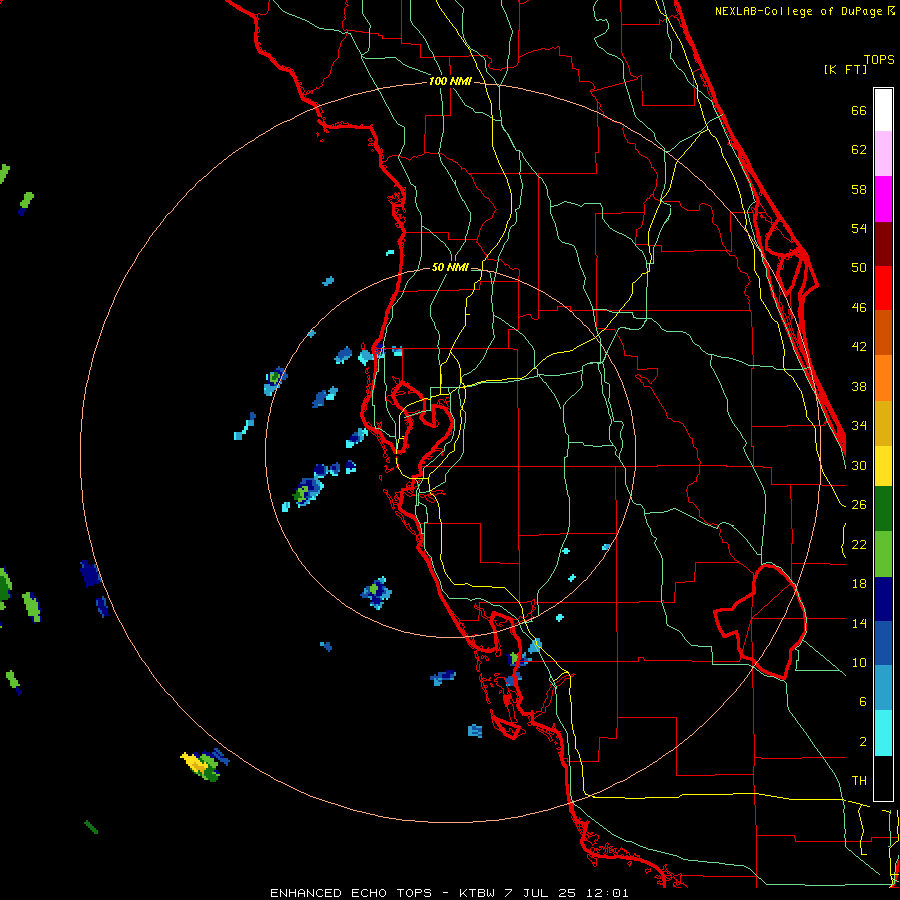Screen dimensions: 900x900
Task: Click the legend value 30
Action: (859, 465)
